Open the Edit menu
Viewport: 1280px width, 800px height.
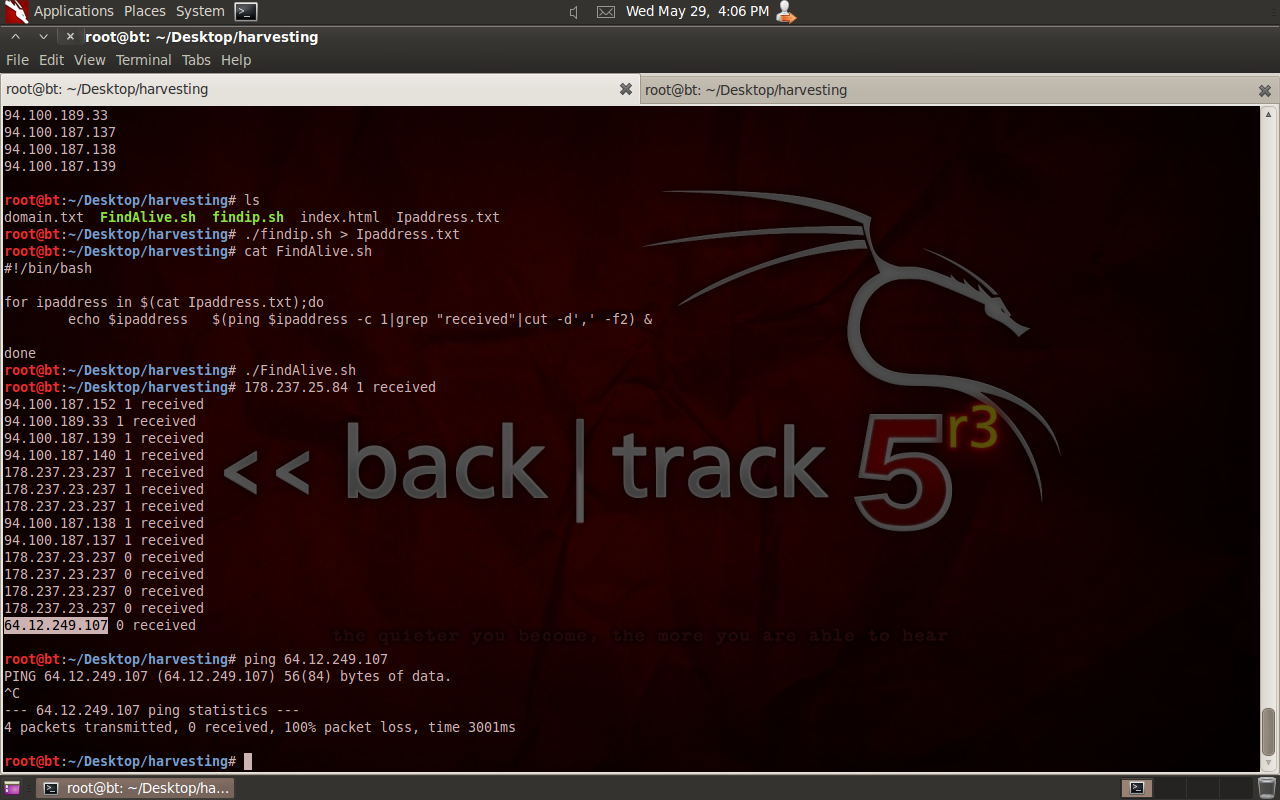[x=51, y=60]
